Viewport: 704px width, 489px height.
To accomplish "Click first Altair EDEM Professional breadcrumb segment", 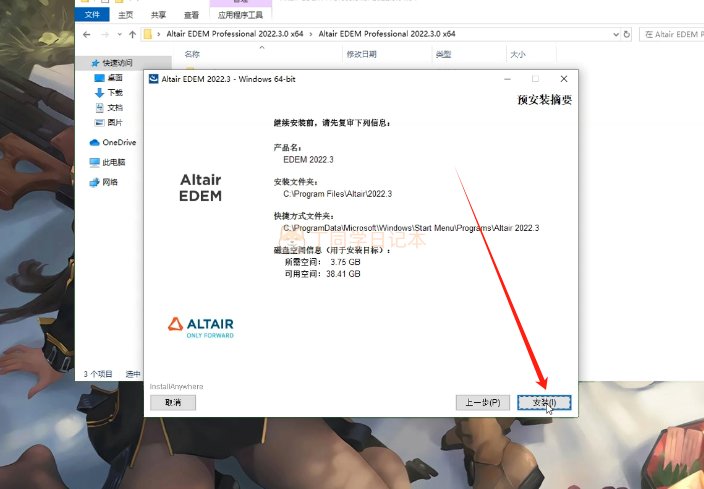I will [235, 34].
